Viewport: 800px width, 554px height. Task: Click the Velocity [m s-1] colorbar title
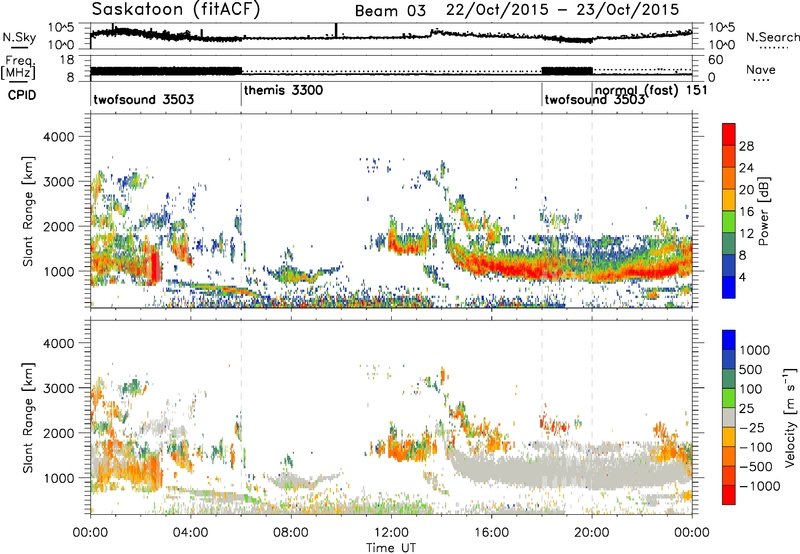(x=790, y=417)
